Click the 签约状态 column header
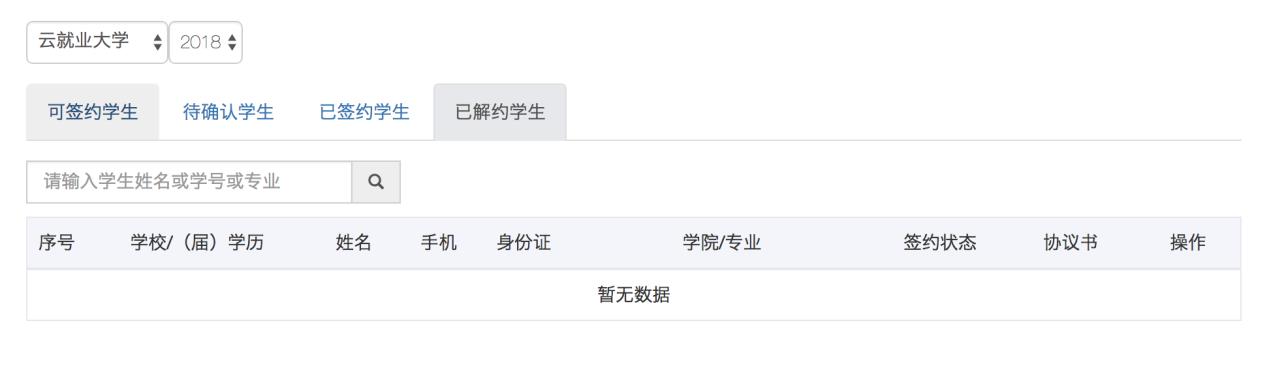Image resolution: width=1269 pixels, height=368 pixels. pos(939,243)
